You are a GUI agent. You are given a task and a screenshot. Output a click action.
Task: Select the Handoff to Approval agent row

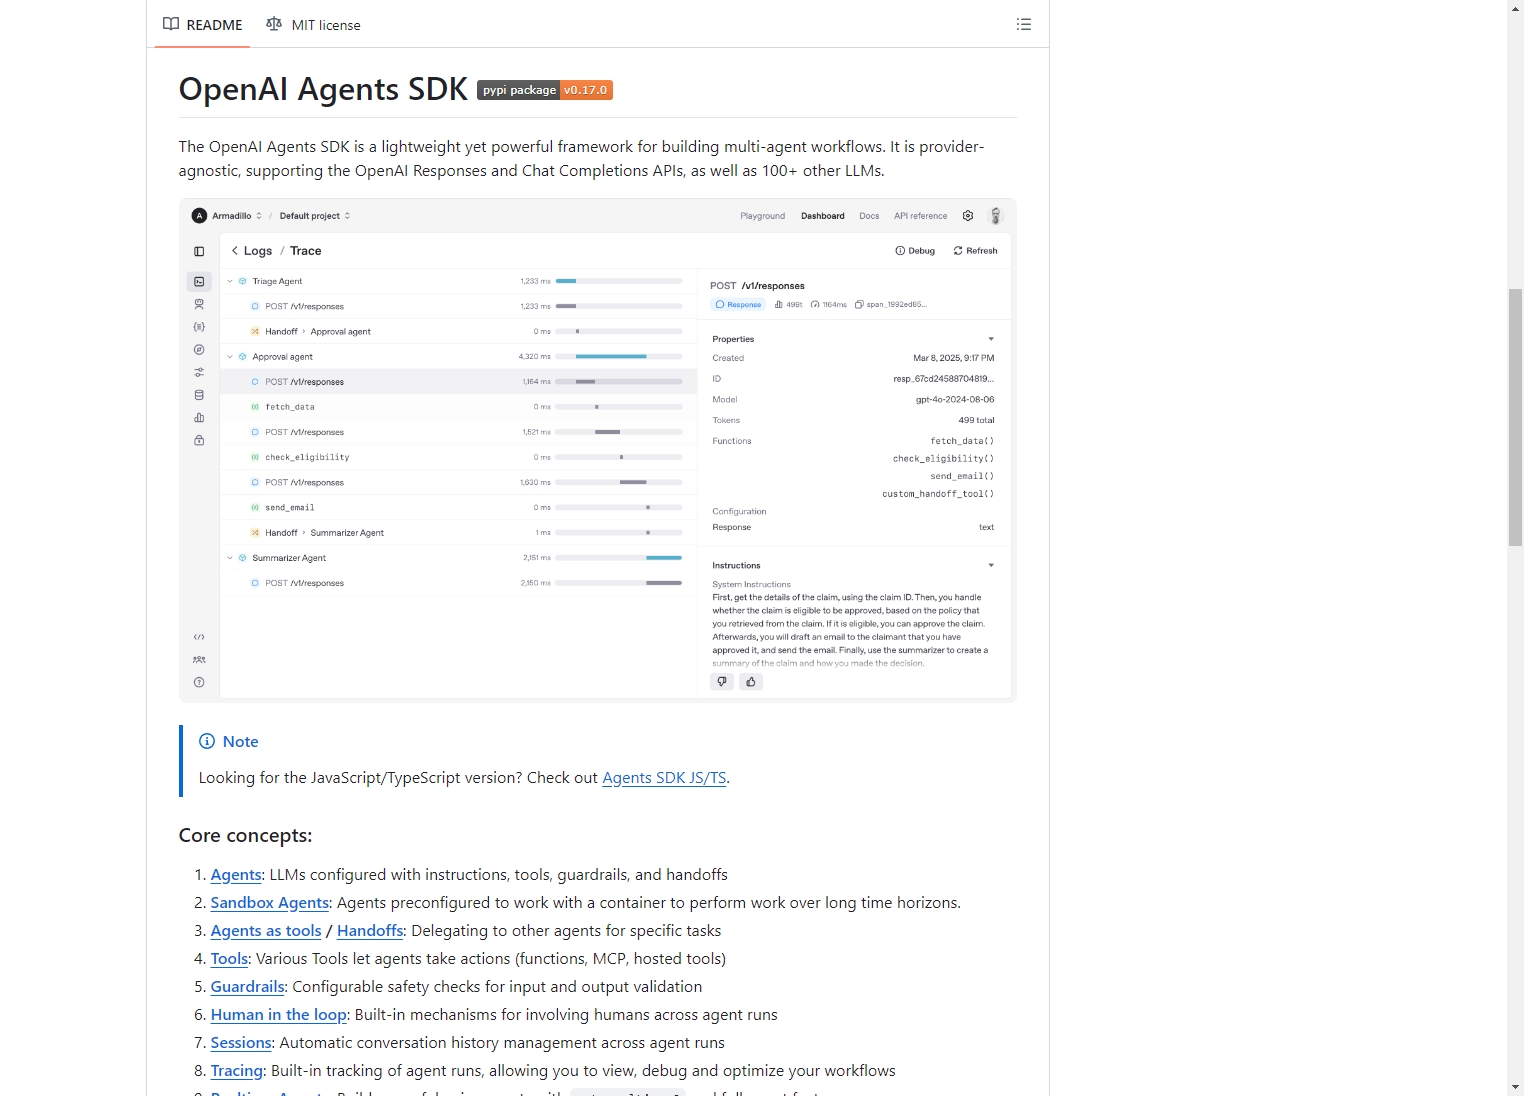458,332
